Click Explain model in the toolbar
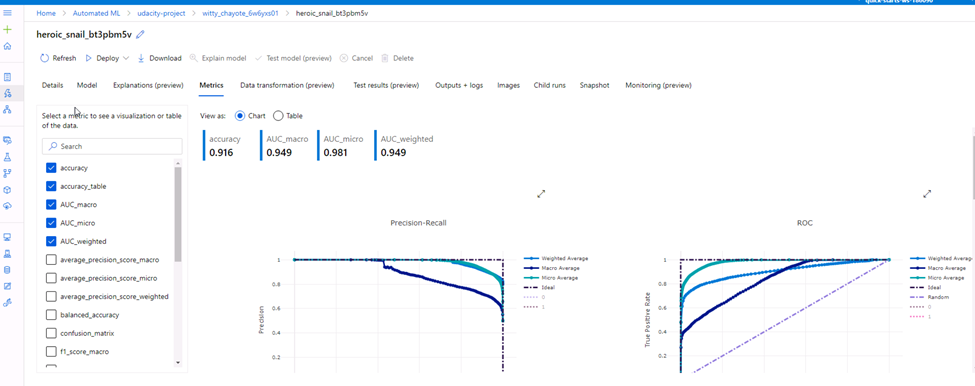 pyautogui.click(x=218, y=58)
